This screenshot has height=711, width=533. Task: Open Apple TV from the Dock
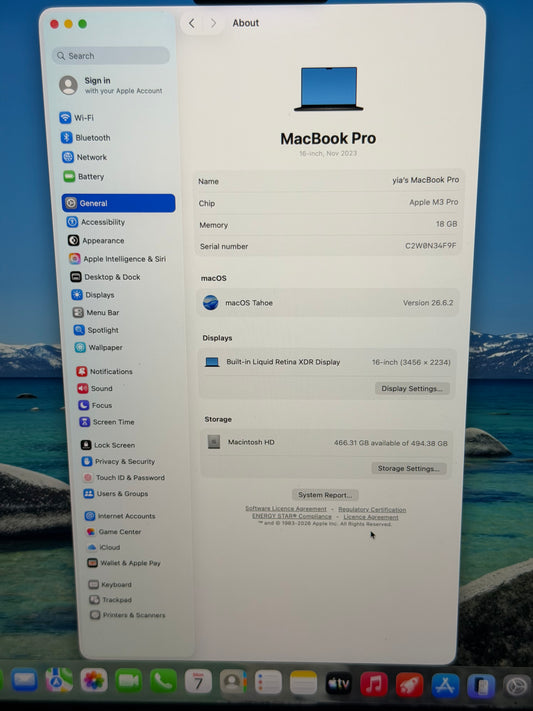pyautogui.click(x=338, y=683)
